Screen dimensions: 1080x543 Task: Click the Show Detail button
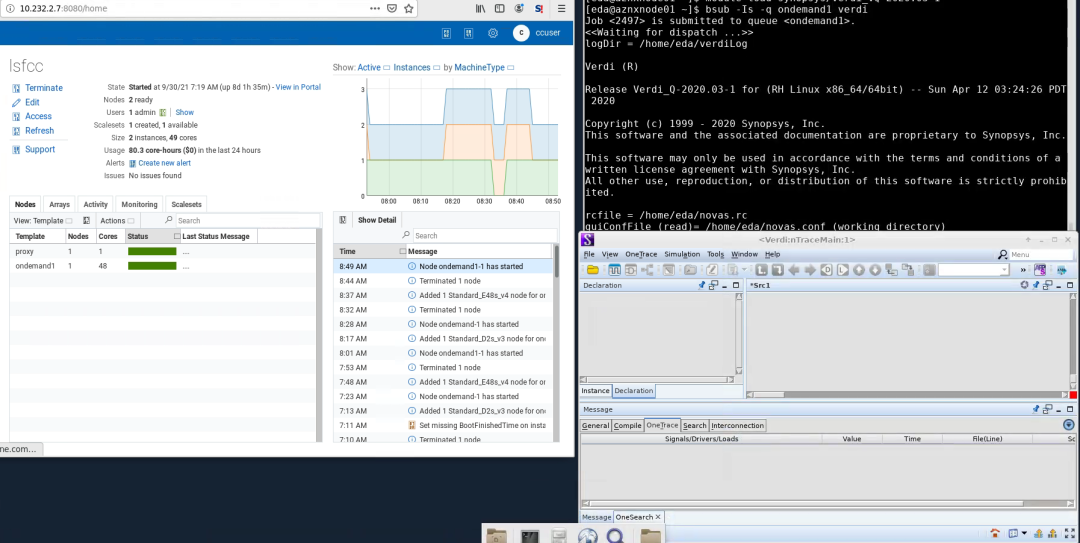[x=377, y=220]
